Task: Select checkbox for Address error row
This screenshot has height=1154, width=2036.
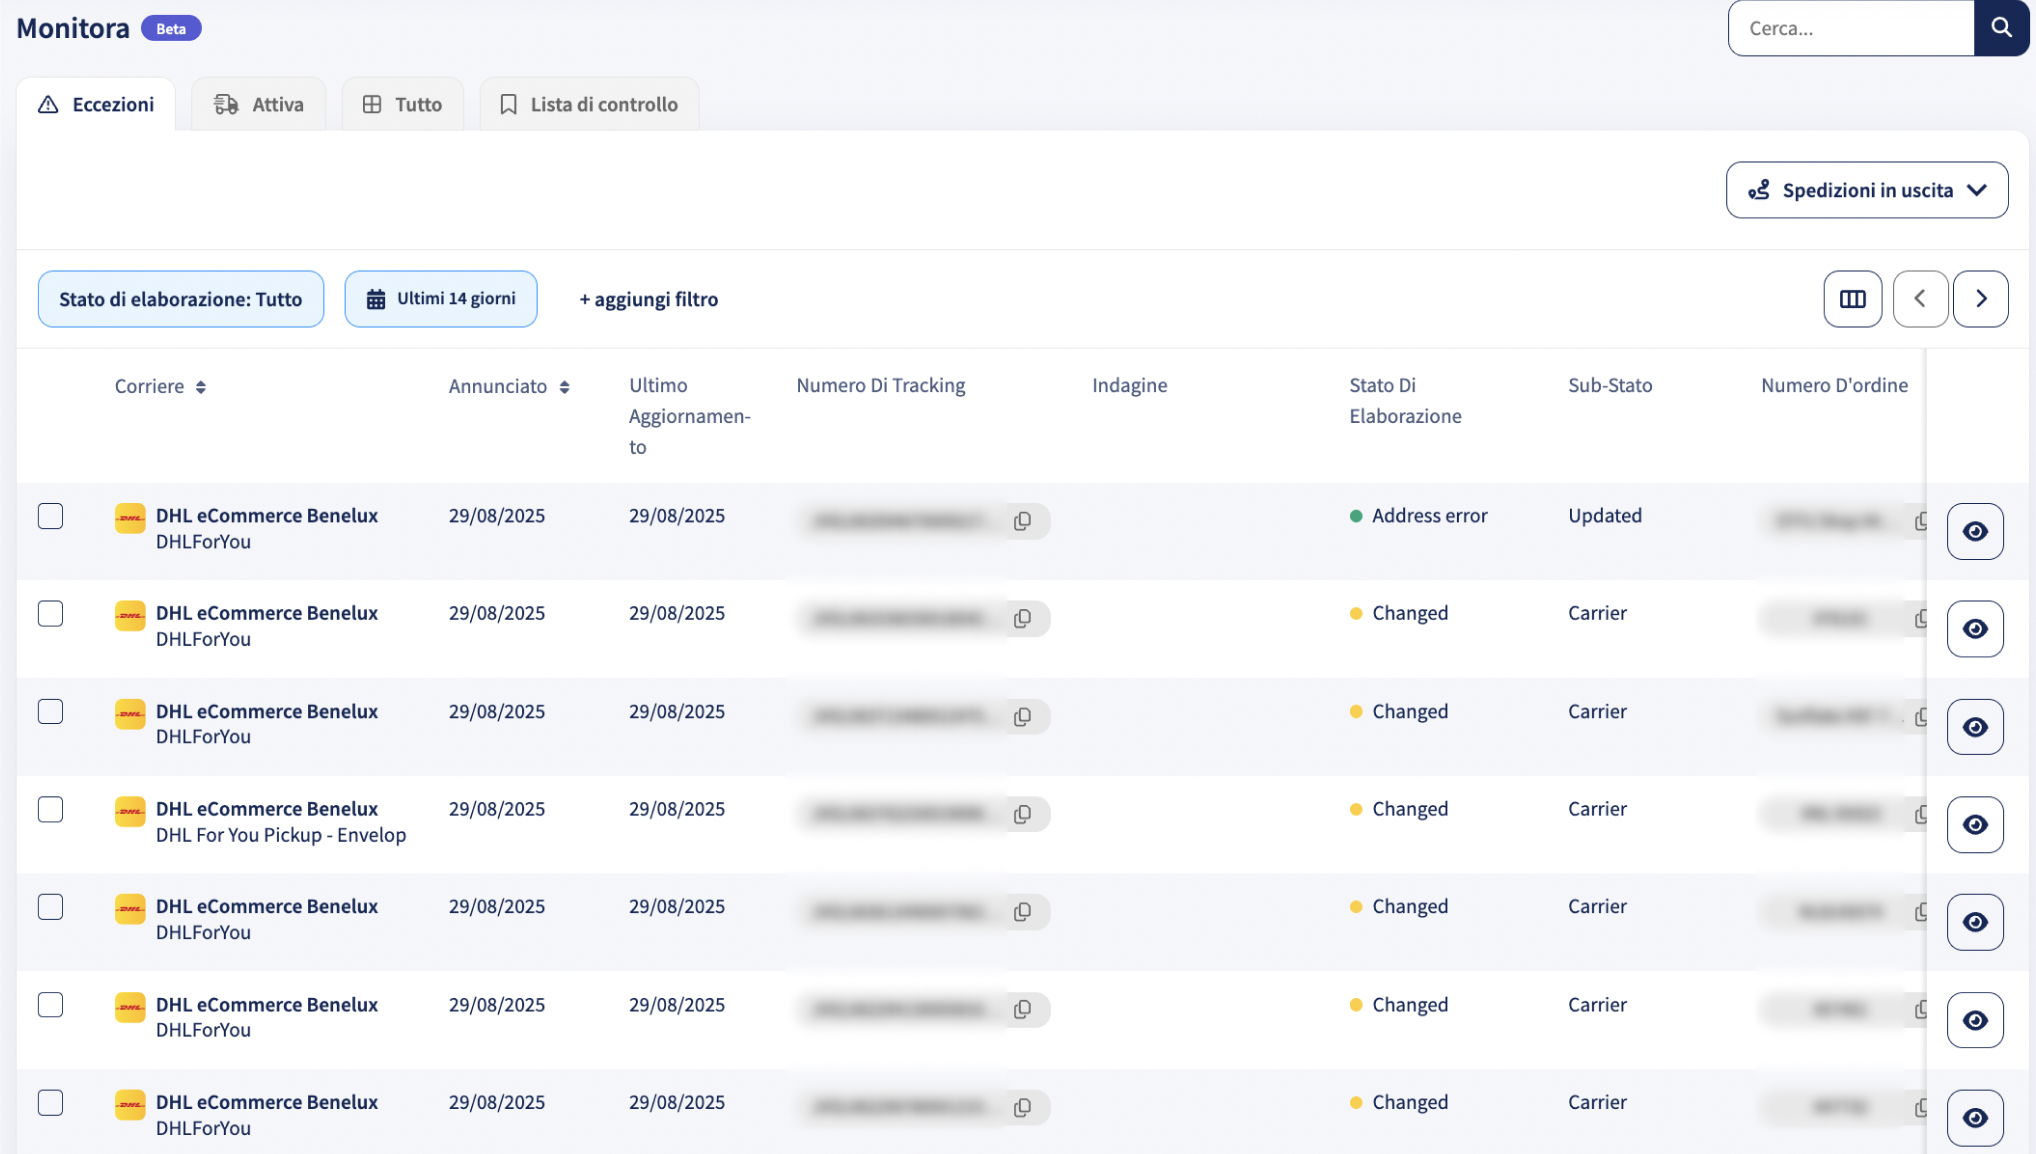Action: pos(50,516)
